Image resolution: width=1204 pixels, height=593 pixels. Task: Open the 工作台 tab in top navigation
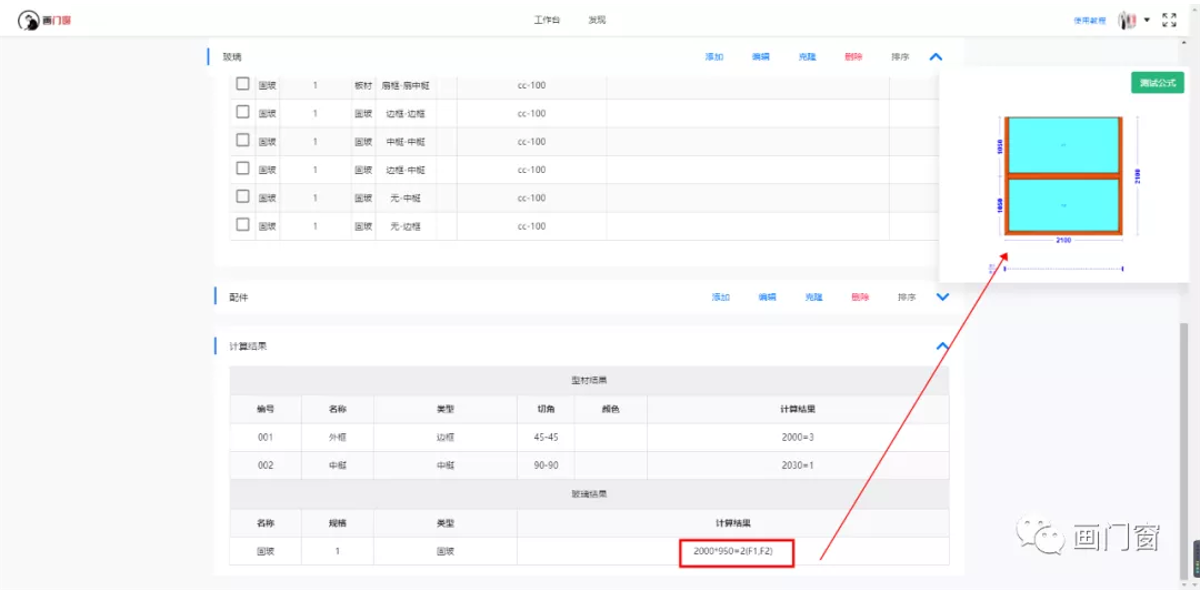(547, 20)
